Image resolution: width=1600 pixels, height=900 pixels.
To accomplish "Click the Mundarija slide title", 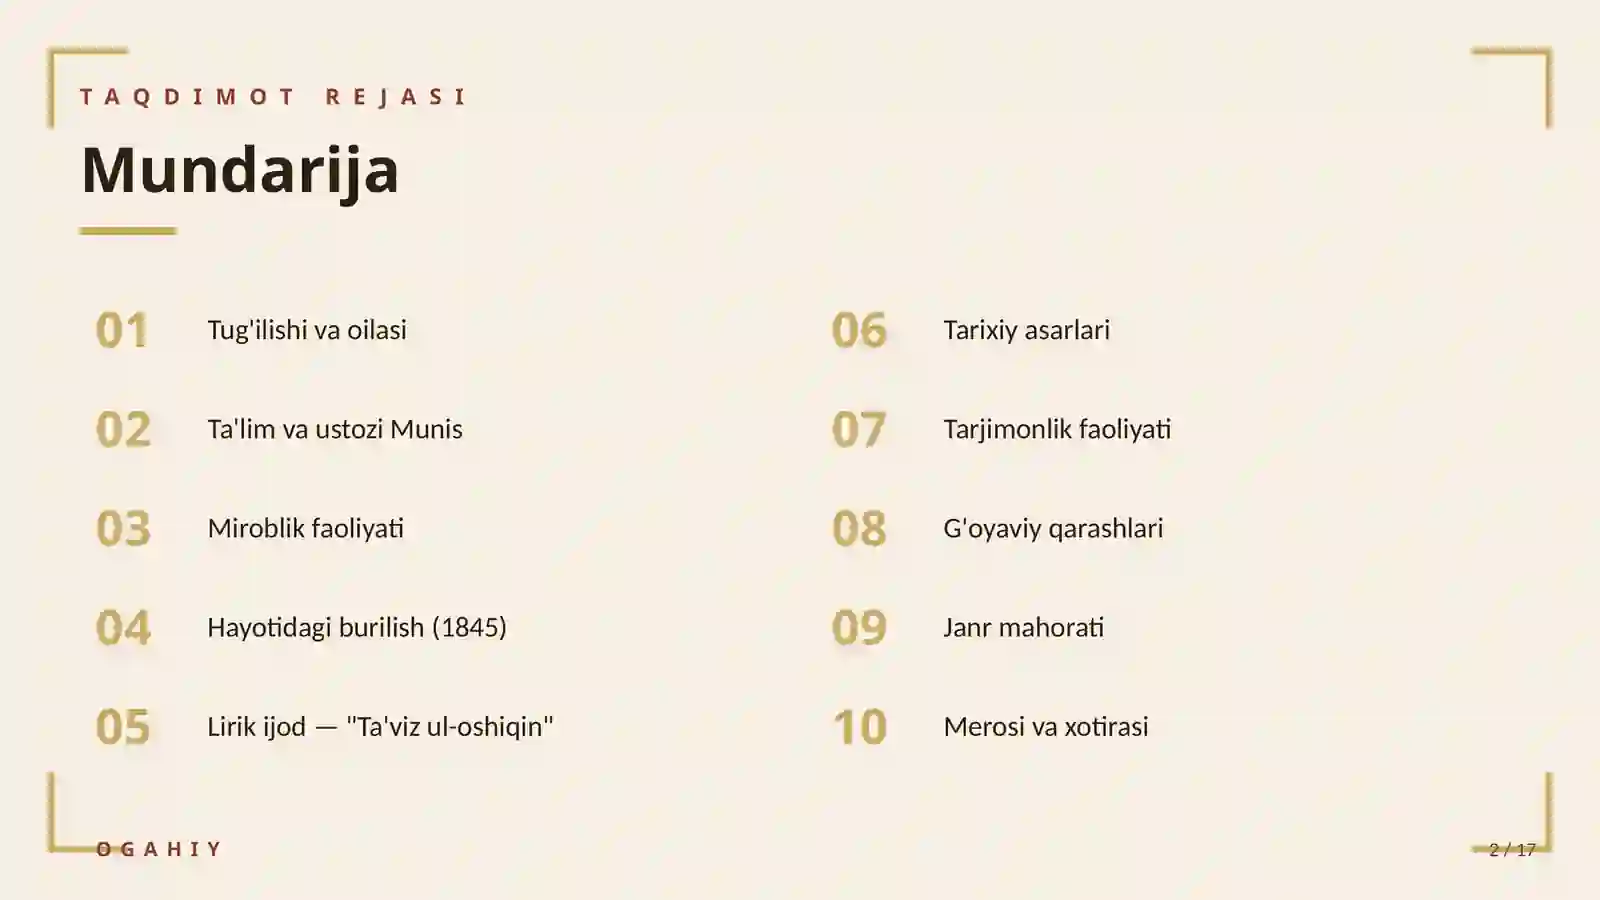I will coord(240,169).
